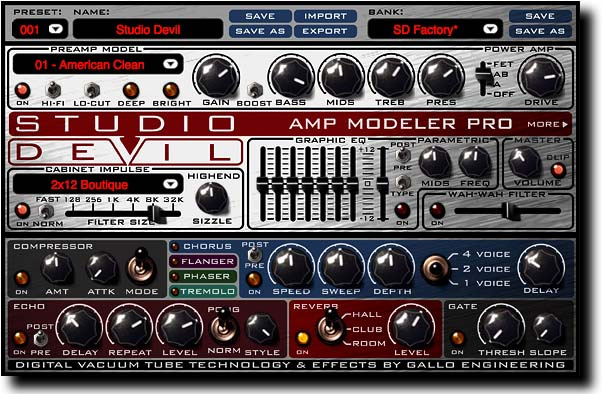The height and width of the screenshot is (394, 602).
Task: Select the FLANGER effect tab
Action: [x=203, y=262]
